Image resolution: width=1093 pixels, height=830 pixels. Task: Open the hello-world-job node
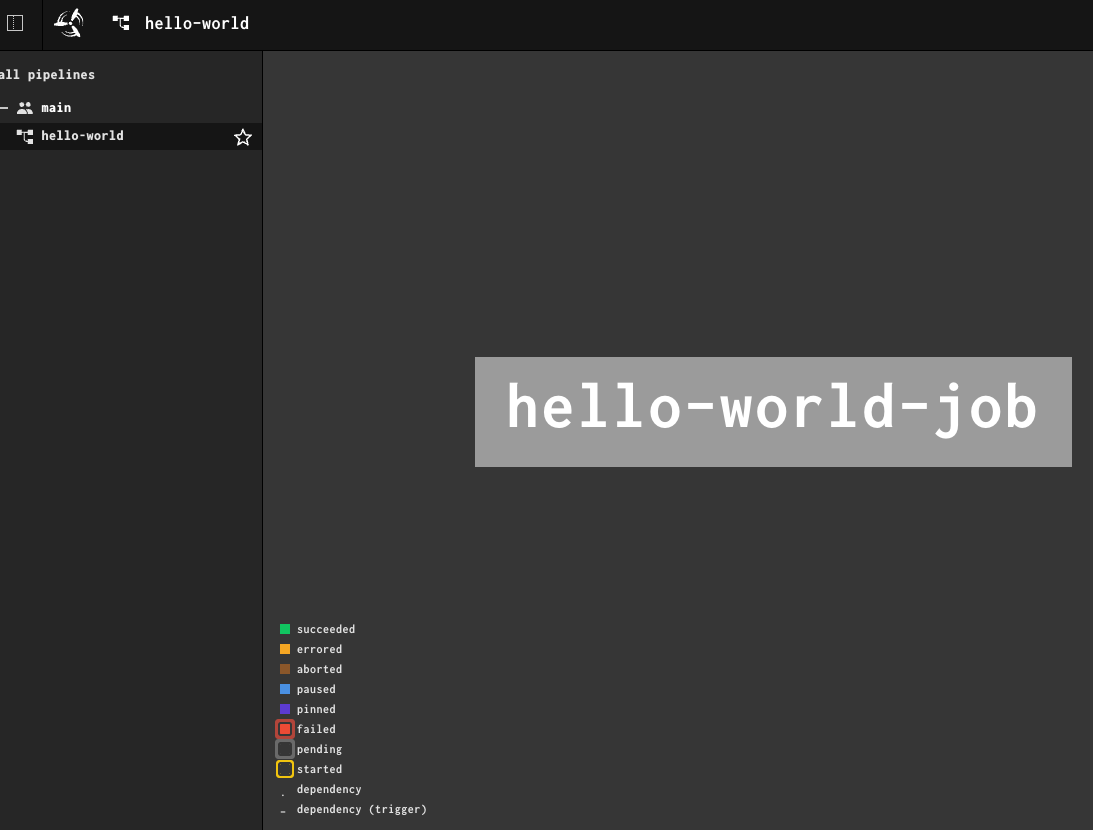coord(772,411)
